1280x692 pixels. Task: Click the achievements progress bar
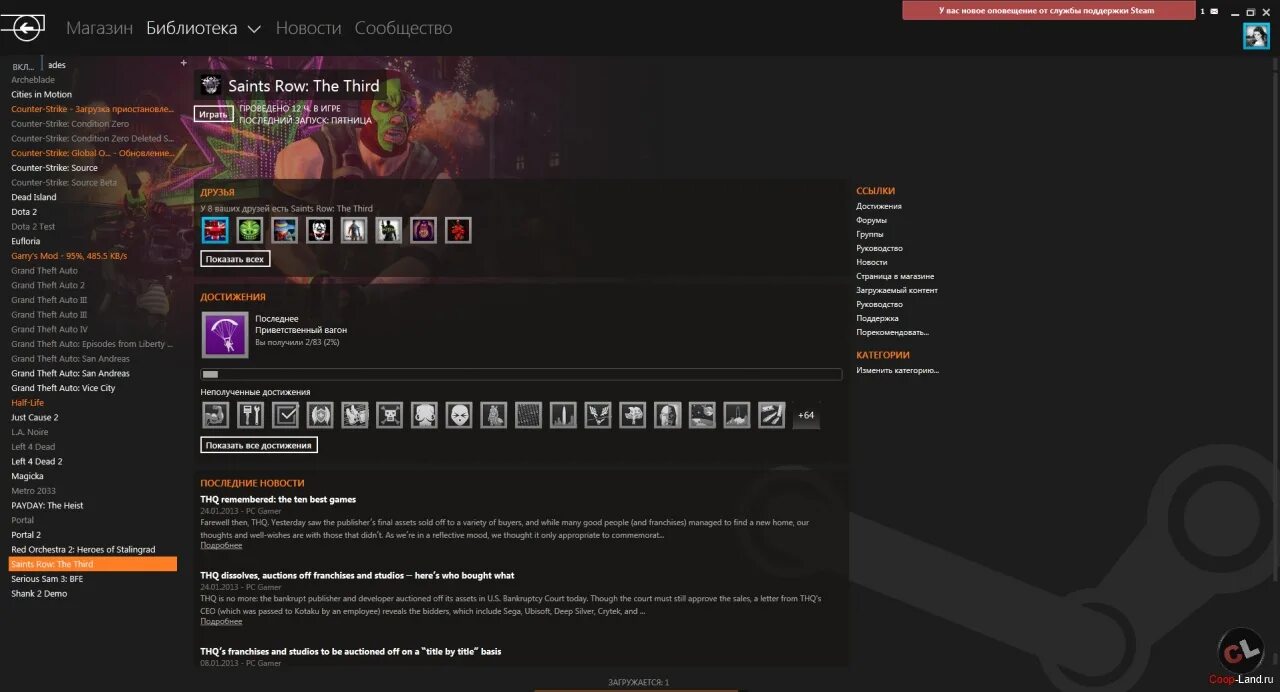[x=521, y=374]
